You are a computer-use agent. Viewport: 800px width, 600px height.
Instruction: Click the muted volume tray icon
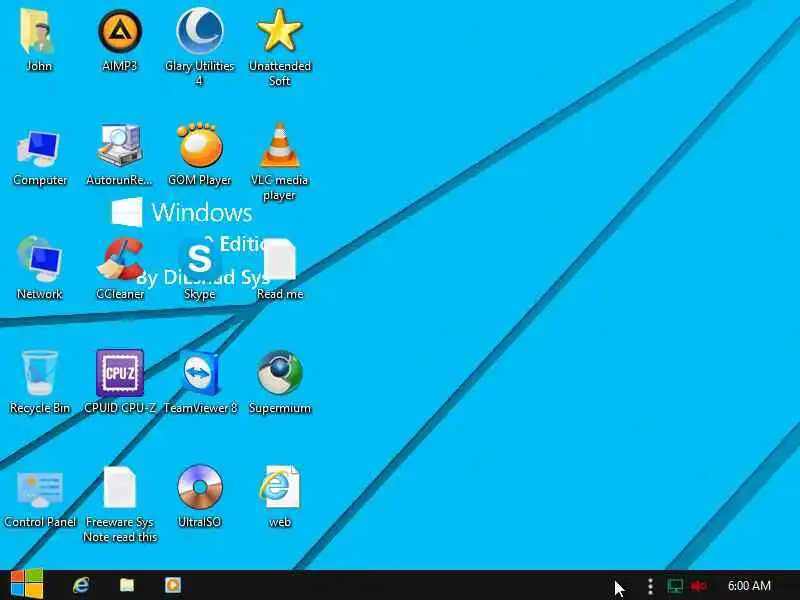pyautogui.click(x=698, y=586)
